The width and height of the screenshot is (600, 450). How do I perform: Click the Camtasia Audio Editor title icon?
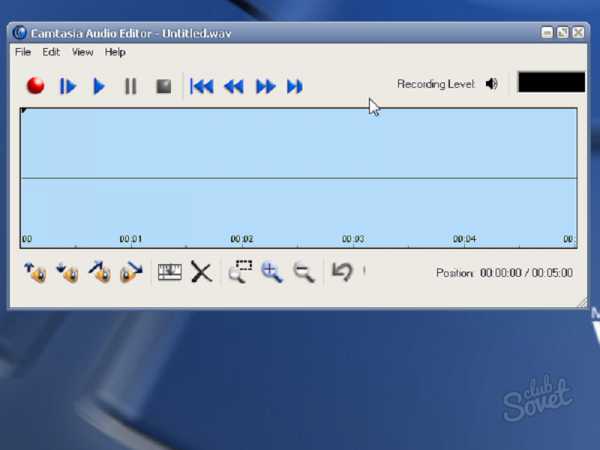[19, 33]
